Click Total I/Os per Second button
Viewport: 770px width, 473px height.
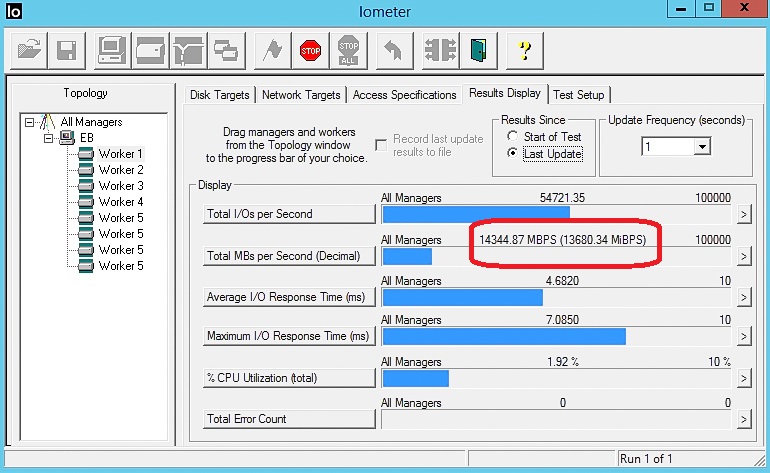click(289, 214)
